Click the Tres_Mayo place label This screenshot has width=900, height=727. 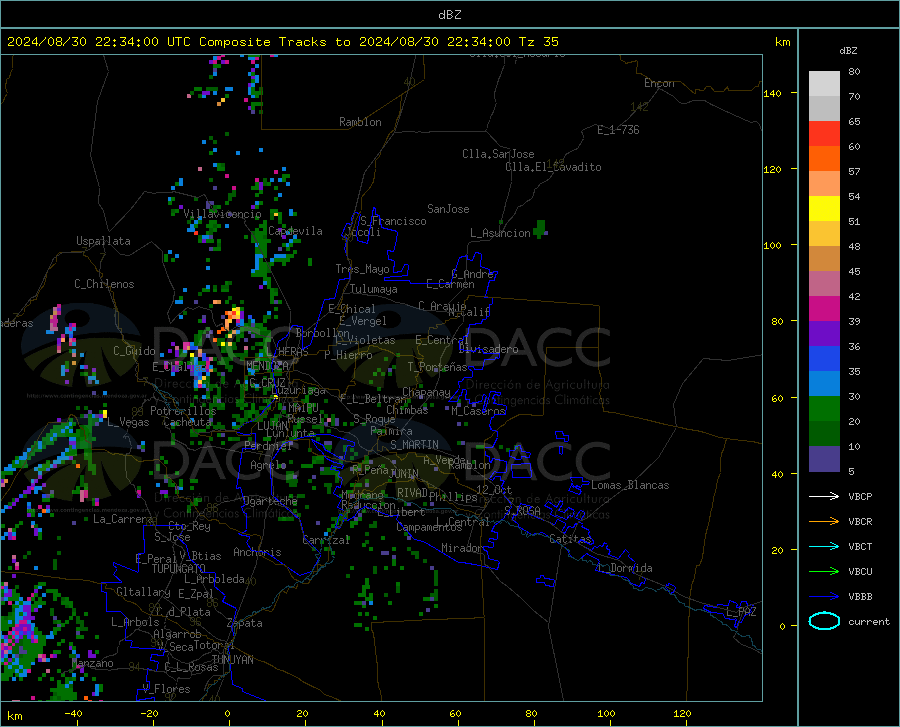click(x=362, y=269)
